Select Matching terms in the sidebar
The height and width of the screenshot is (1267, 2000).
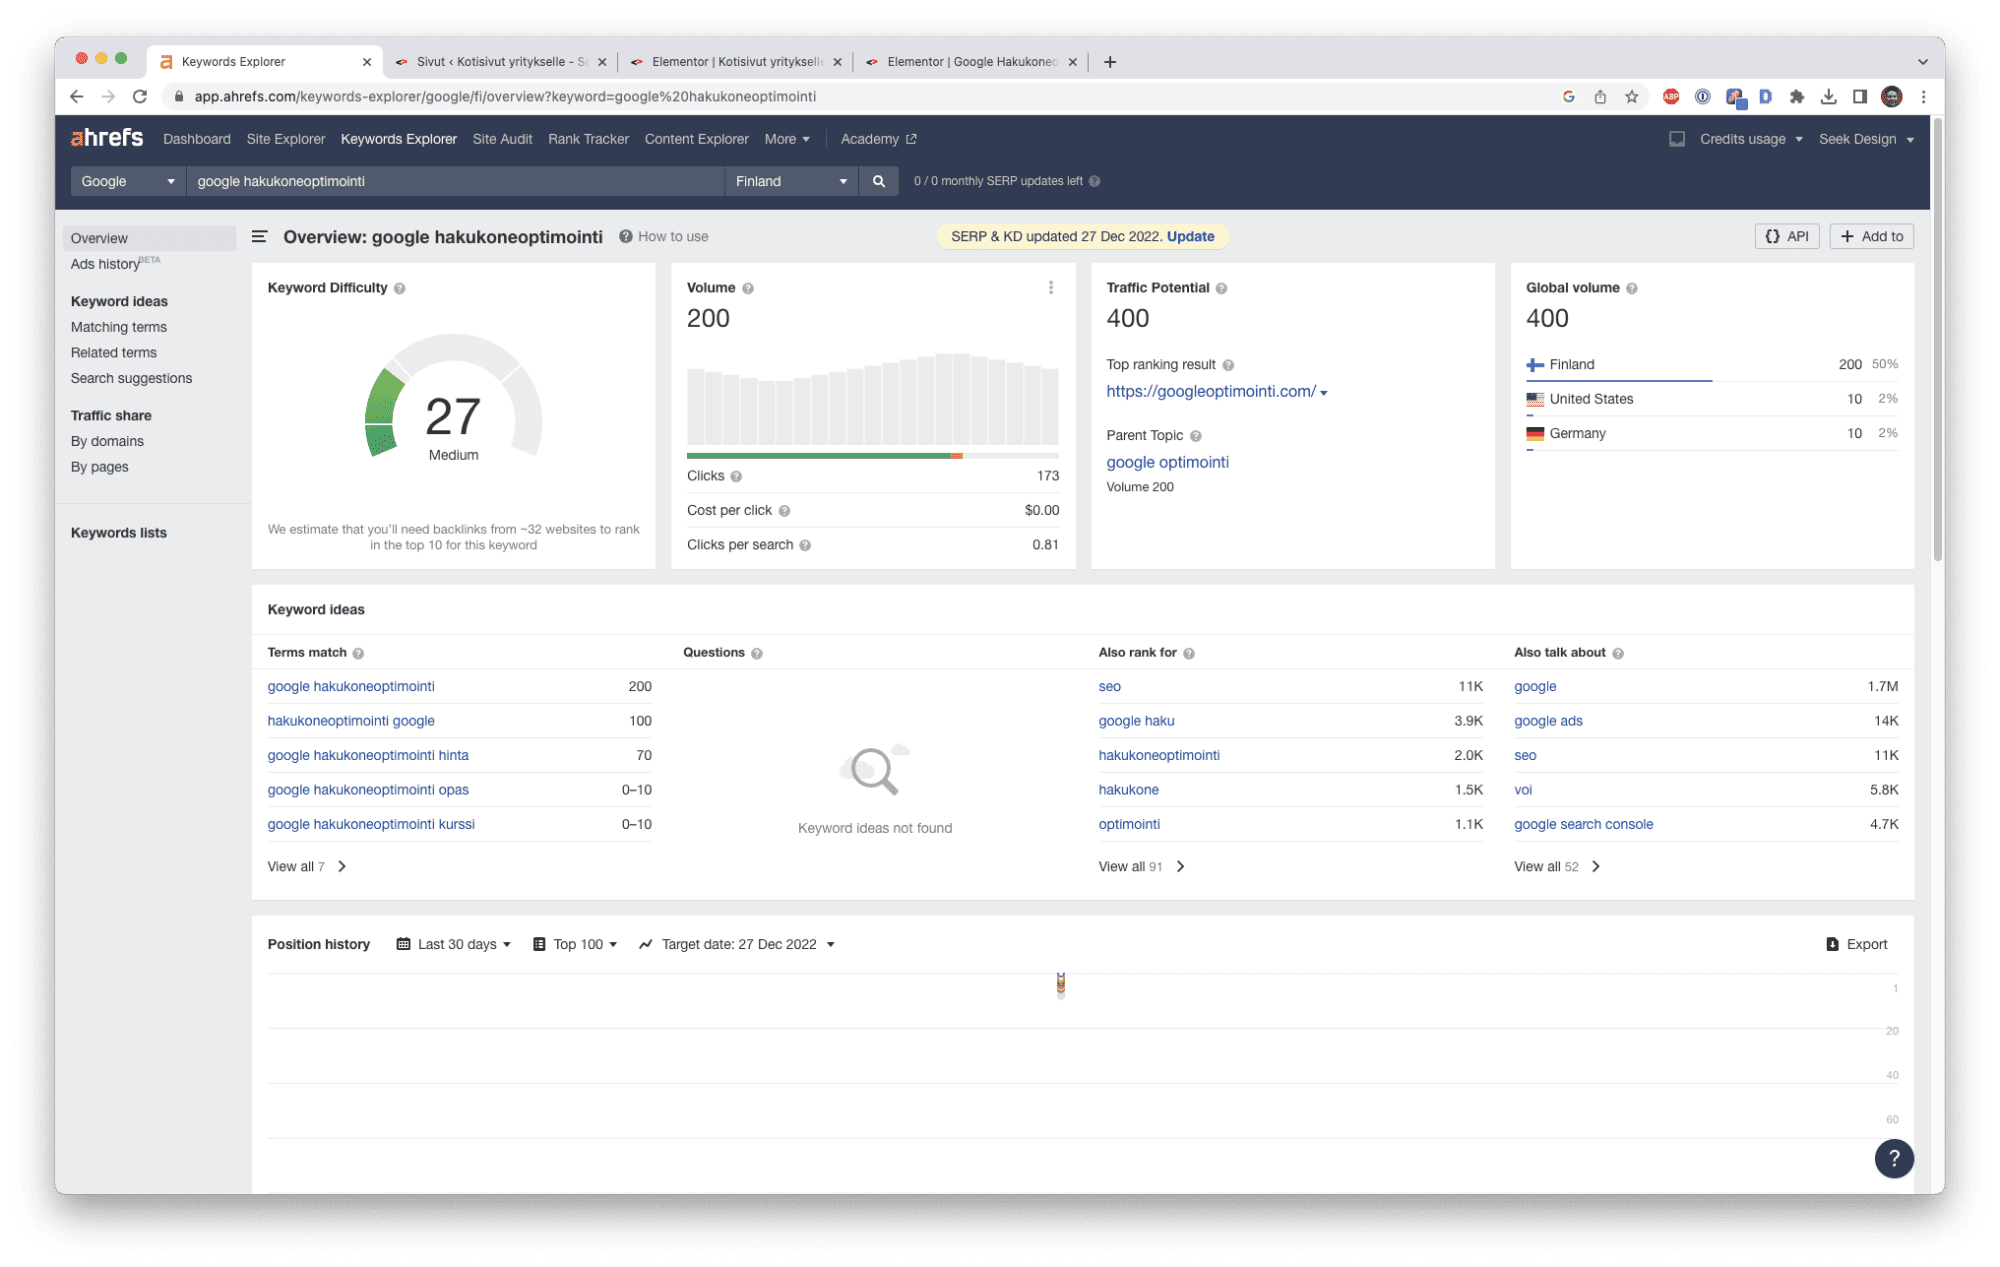[x=118, y=327]
